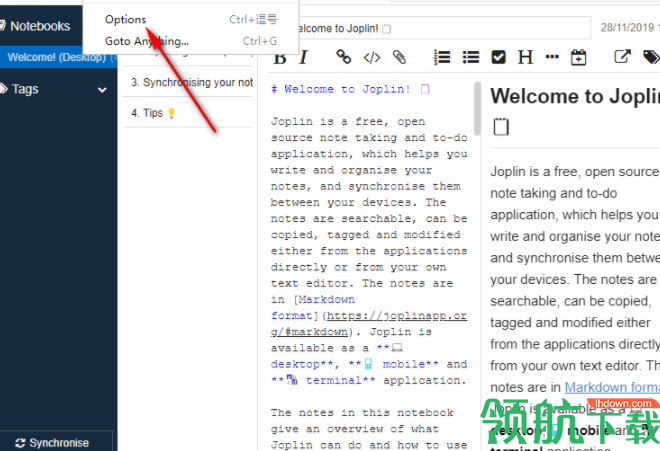Click the Tags icon in the sidebar
Viewport: 660px width, 451px height.
(3, 89)
